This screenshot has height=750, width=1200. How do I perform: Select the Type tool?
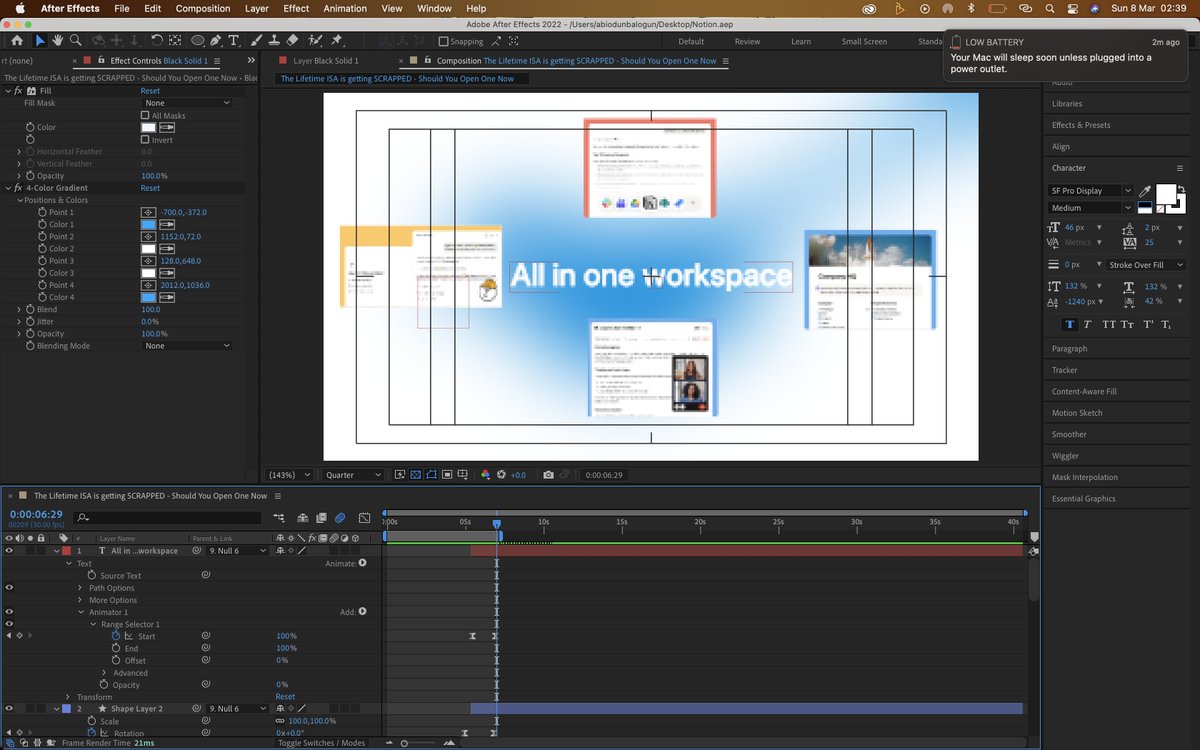point(233,41)
